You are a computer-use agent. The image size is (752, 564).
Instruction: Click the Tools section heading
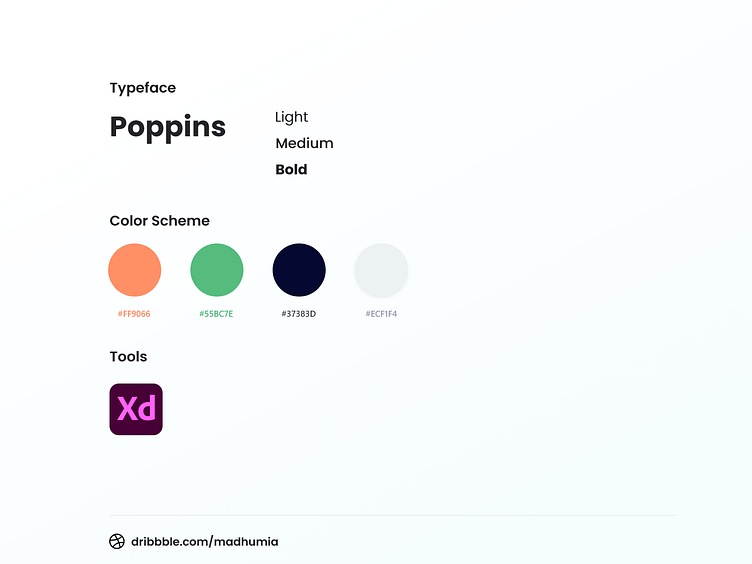(x=128, y=357)
